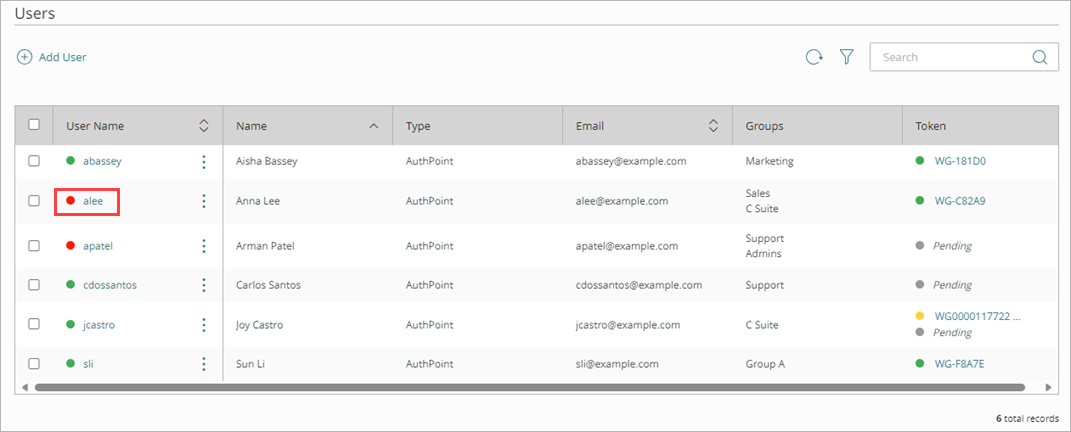The height and width of the screenshot is (432, 1071).
Task: Click the Add User button
Action: click(52, 58)
